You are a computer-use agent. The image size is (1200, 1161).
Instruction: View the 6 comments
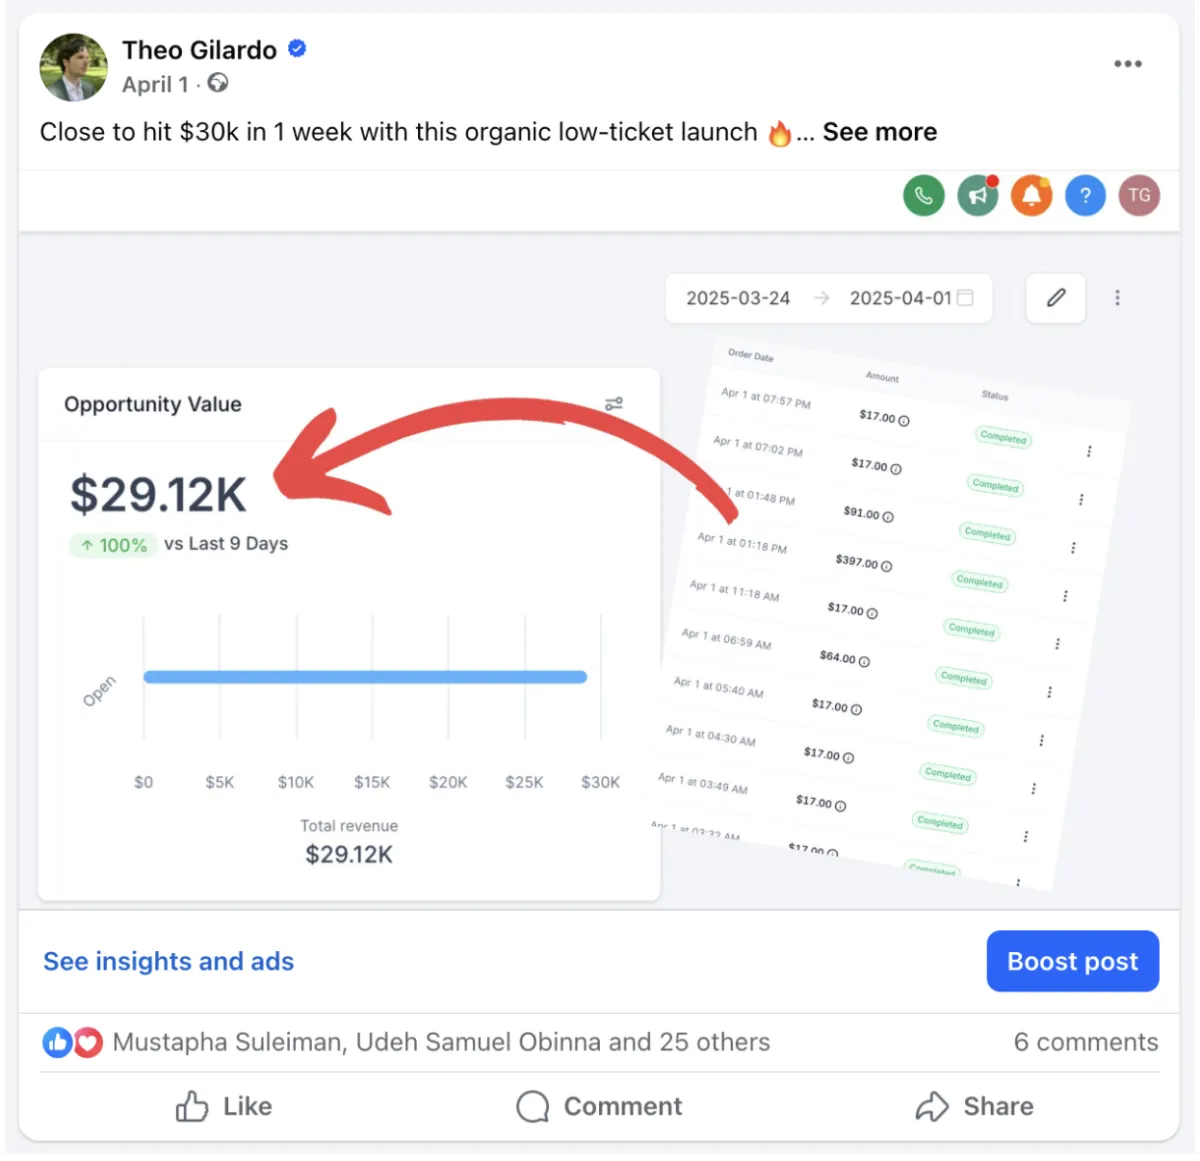[1086, 1042]
